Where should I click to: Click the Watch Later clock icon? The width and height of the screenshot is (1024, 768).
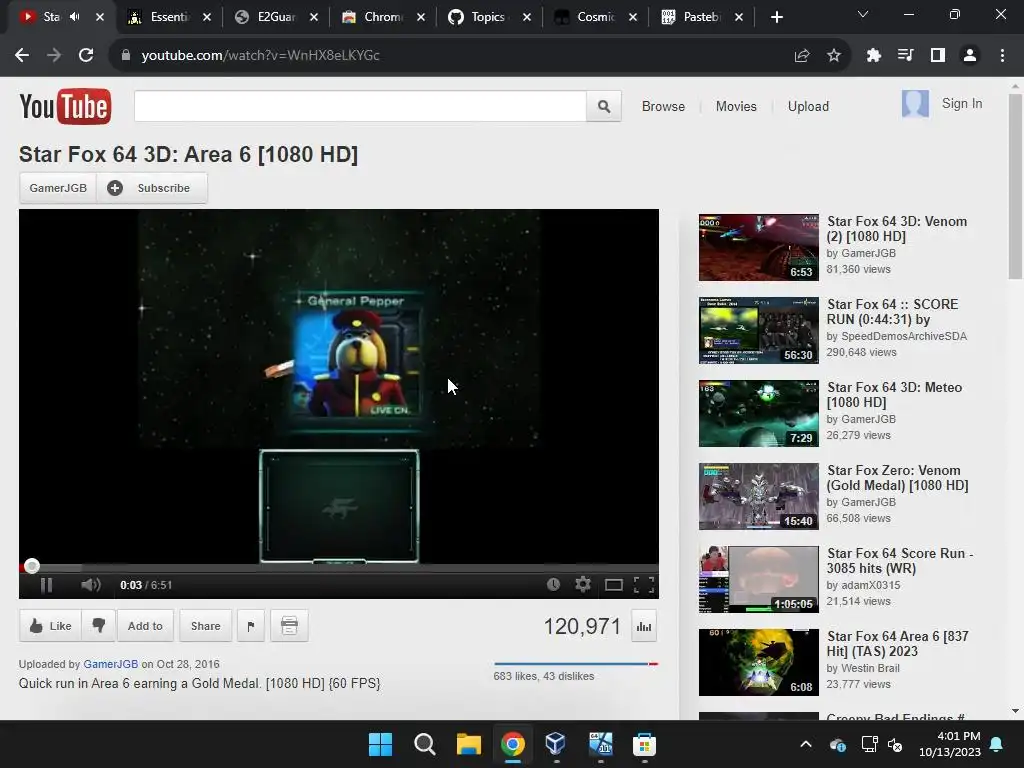pos(553,584)
